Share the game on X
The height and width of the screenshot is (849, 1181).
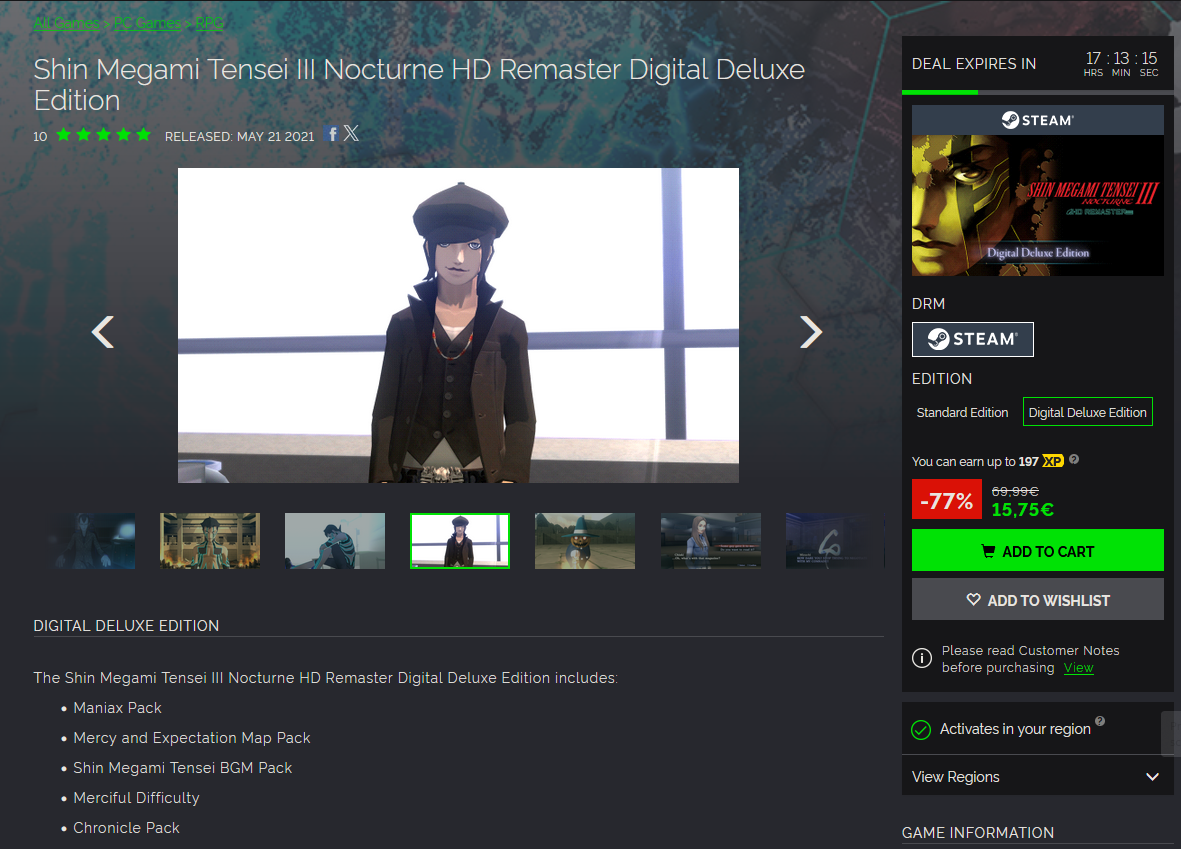point(351,133)
